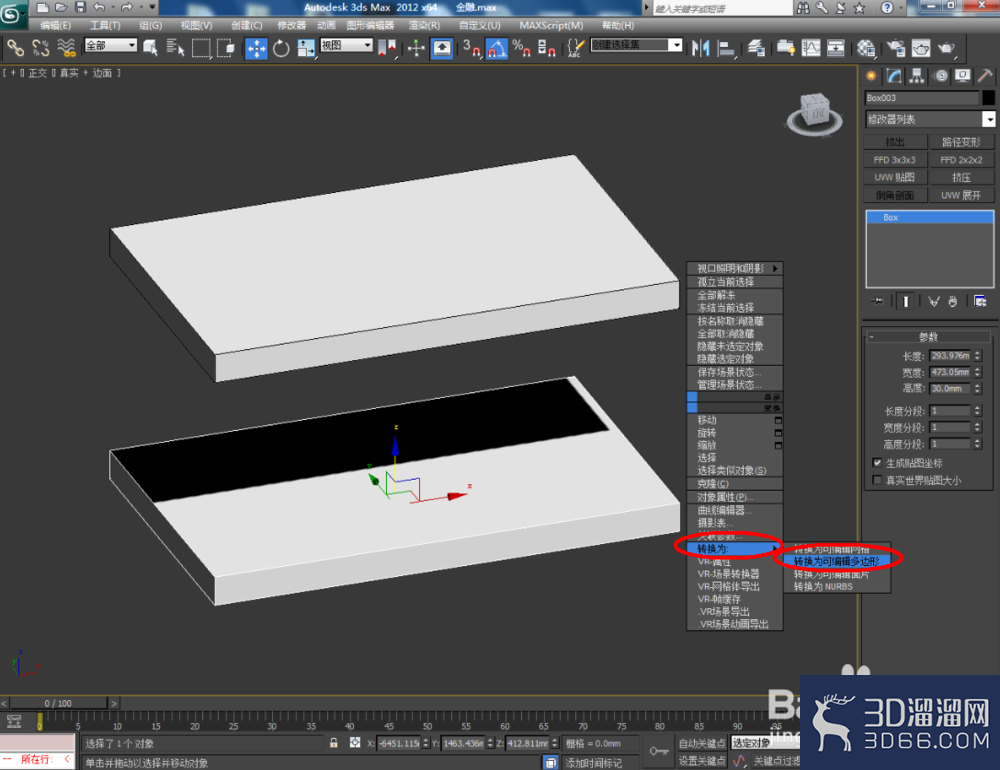This screenshot has height=770, width=1000.
Task: Open the Schematic View toolbar icon
Action: click(835, 48)
